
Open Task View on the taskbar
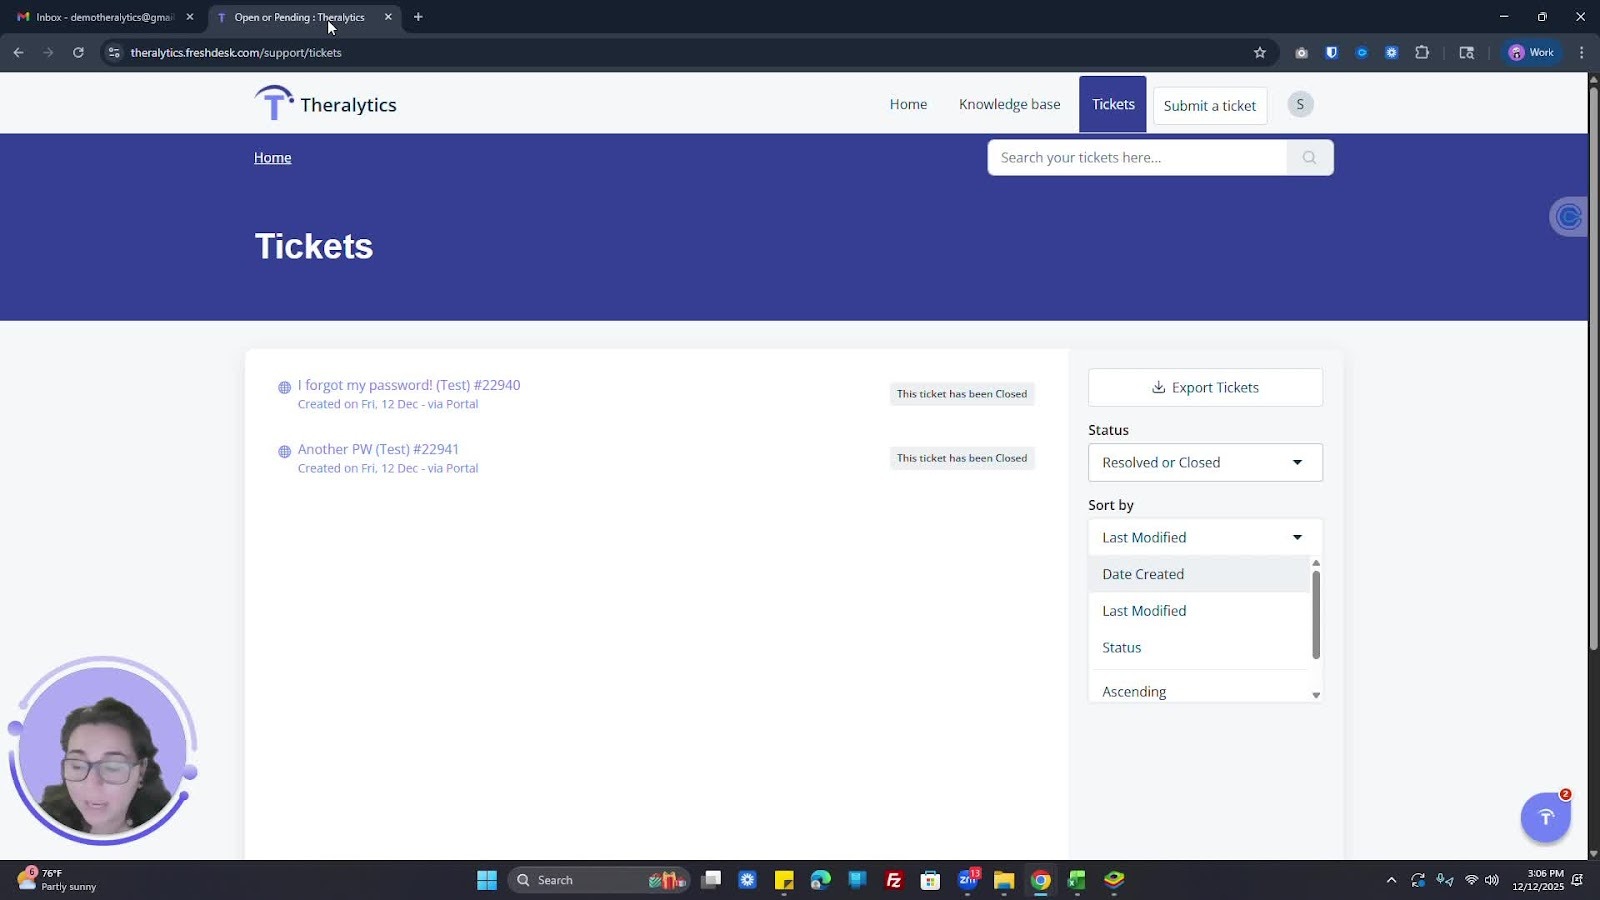point(711,880)
